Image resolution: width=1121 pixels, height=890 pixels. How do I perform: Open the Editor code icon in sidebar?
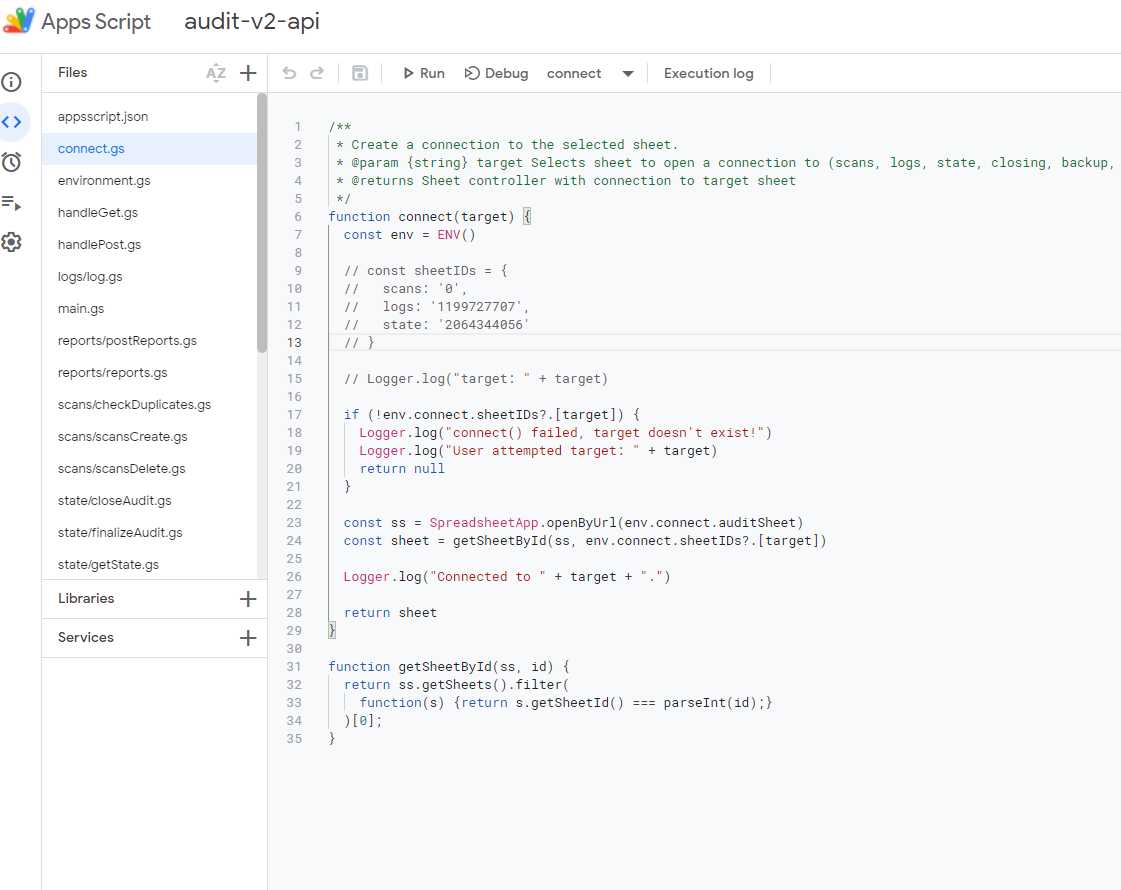pyautogui.click(x=11, y=122)
